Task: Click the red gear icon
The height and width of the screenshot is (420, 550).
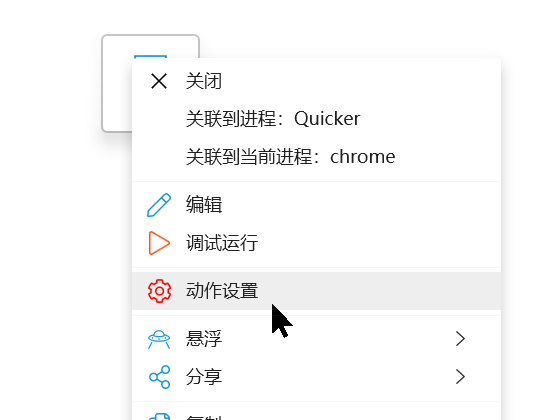Action: pos(159,291)
